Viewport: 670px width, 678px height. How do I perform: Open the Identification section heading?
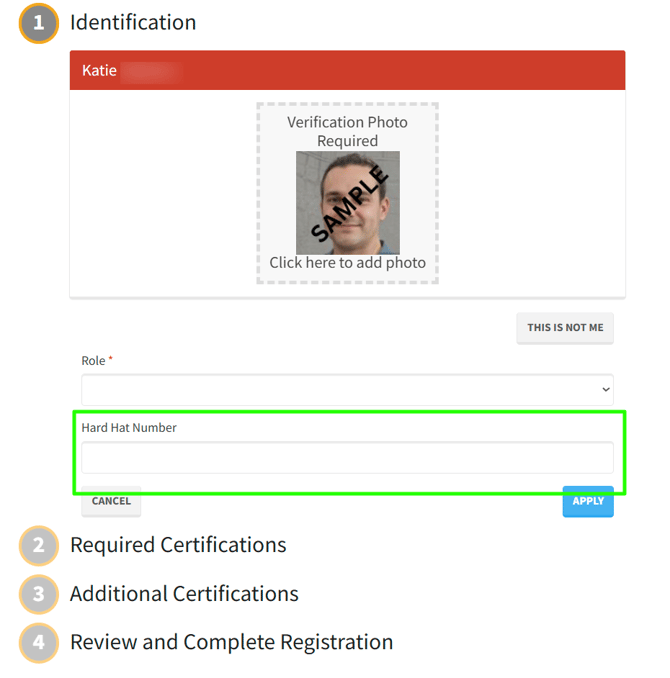point(133,22)
